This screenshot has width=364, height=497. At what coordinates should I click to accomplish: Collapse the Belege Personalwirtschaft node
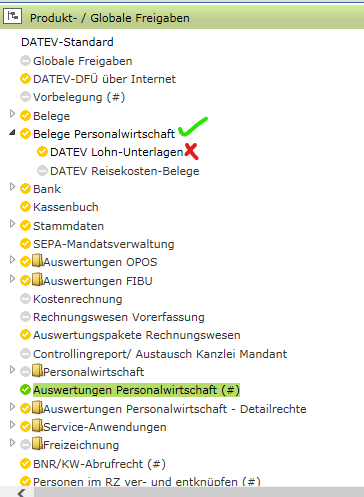click(x=12, y=133)
